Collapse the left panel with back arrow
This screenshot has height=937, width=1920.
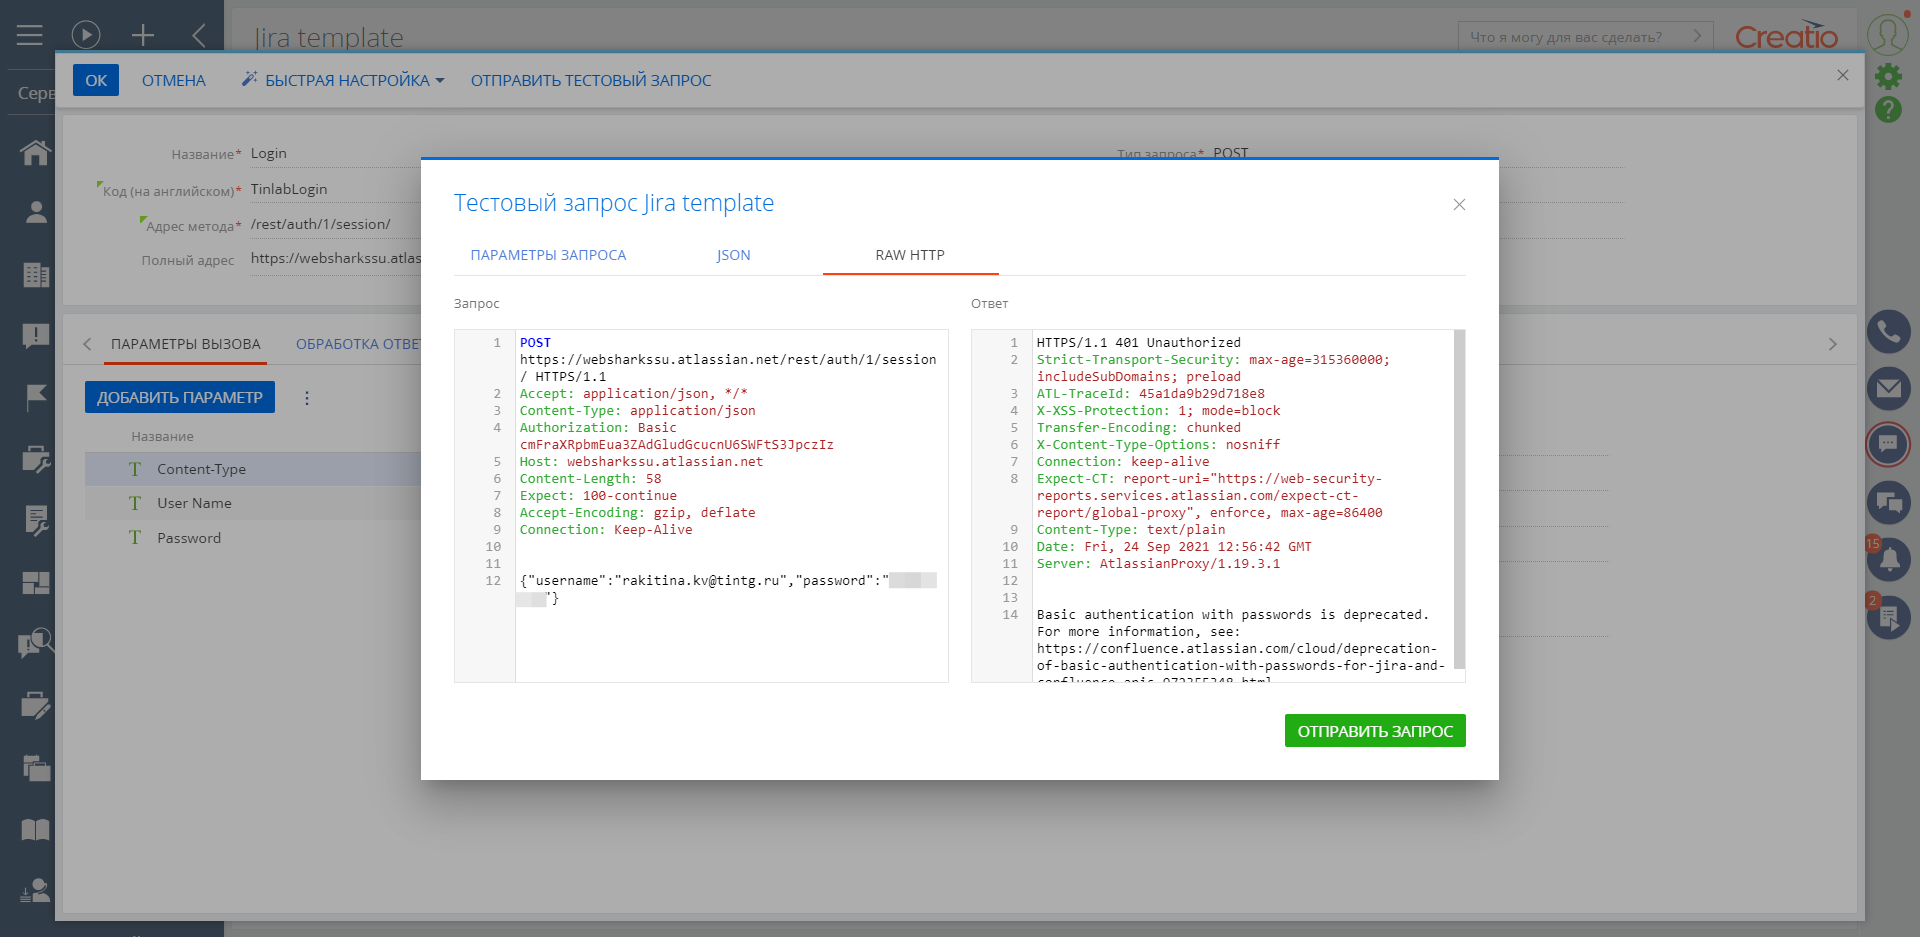click(x=199, y=35)
